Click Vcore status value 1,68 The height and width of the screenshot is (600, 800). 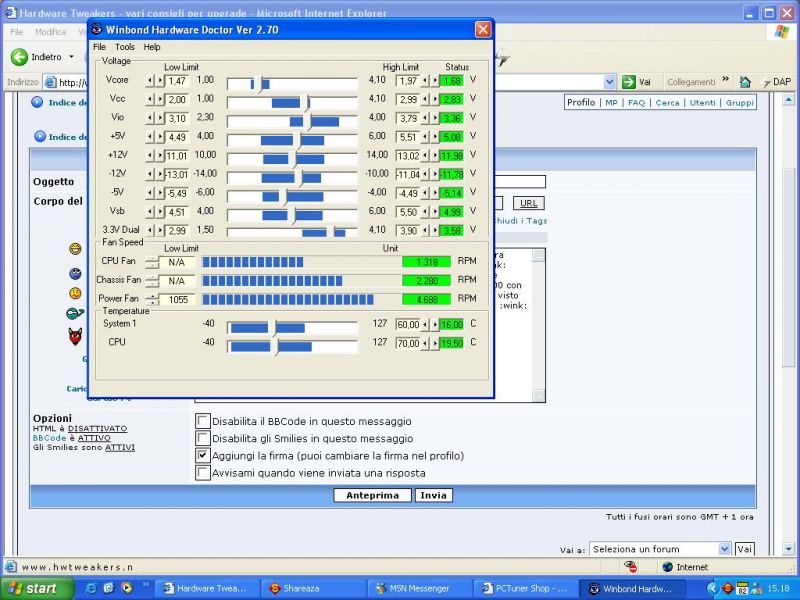point(452,81)
